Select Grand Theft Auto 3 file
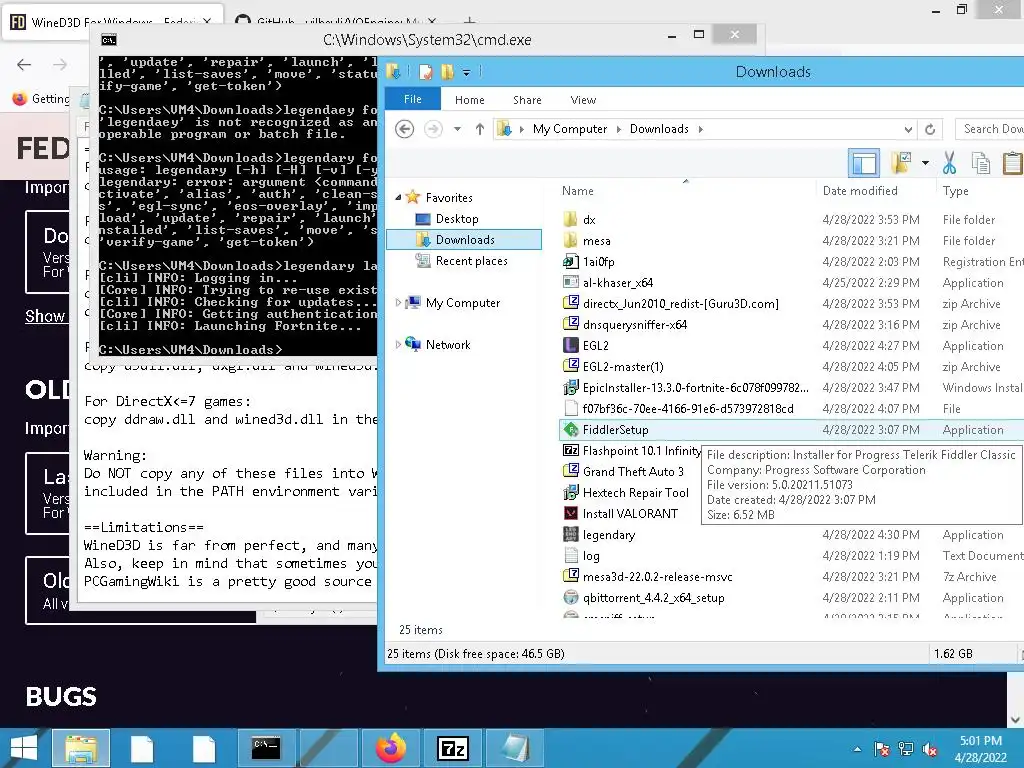The image size is (1024, 768). 633,472
